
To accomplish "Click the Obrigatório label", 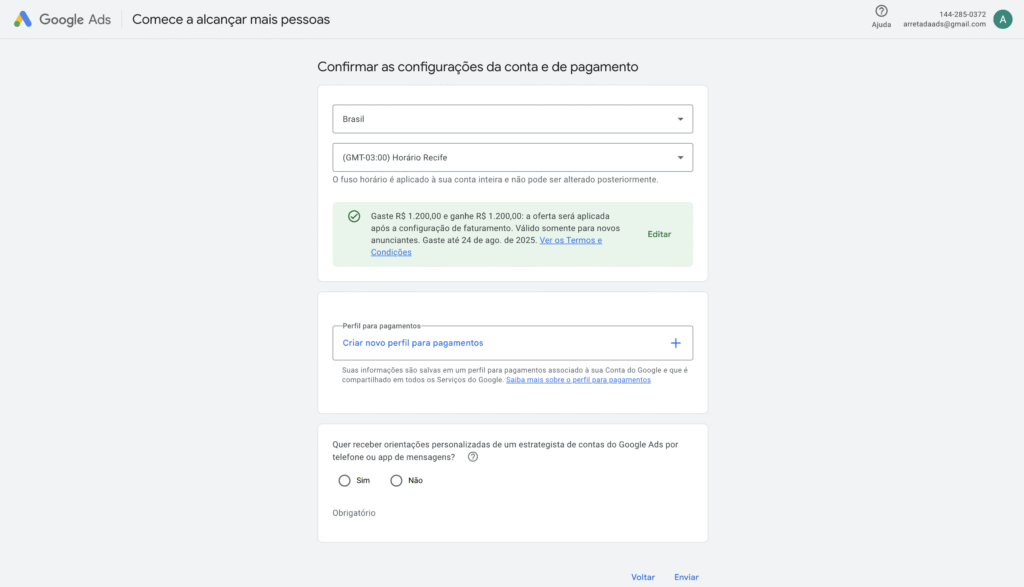I will tap(354, 513).
